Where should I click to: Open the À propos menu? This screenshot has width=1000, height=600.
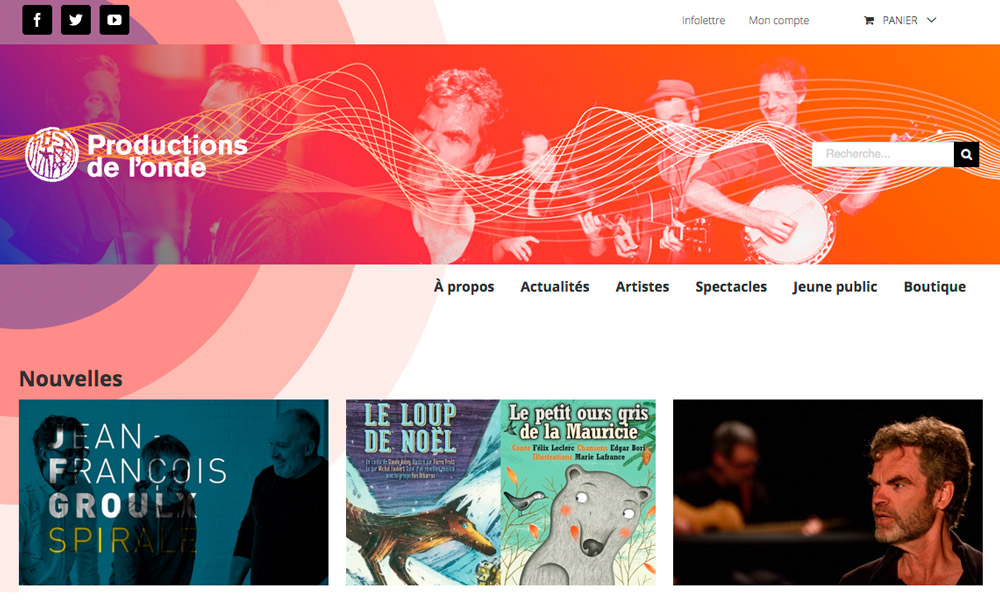click(x=464, y=287)
